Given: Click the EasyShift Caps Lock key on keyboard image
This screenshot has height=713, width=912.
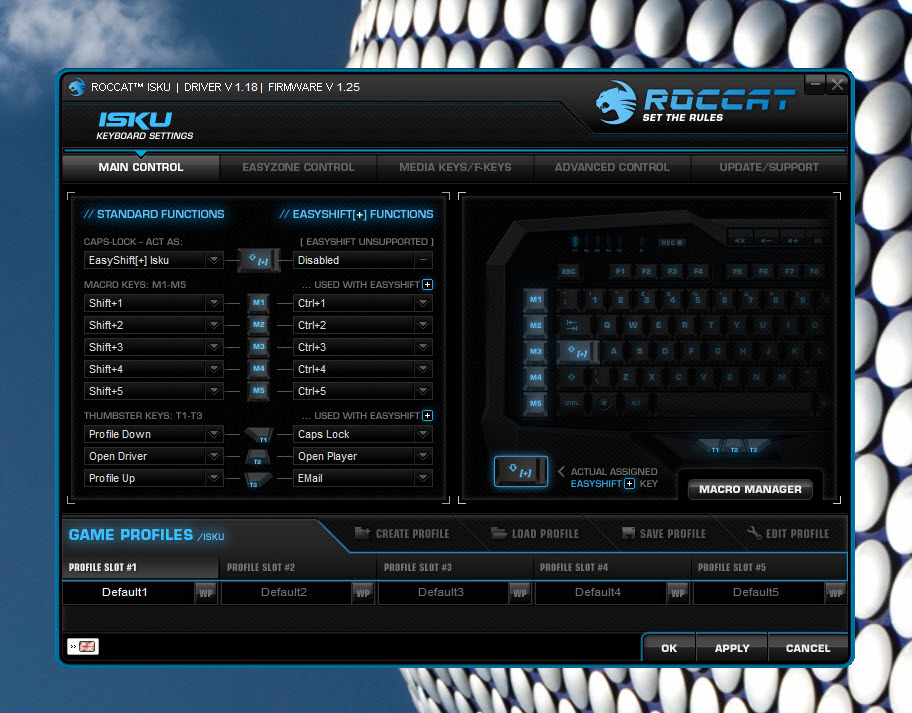Looking at the screenshot, I should point(577,352).
